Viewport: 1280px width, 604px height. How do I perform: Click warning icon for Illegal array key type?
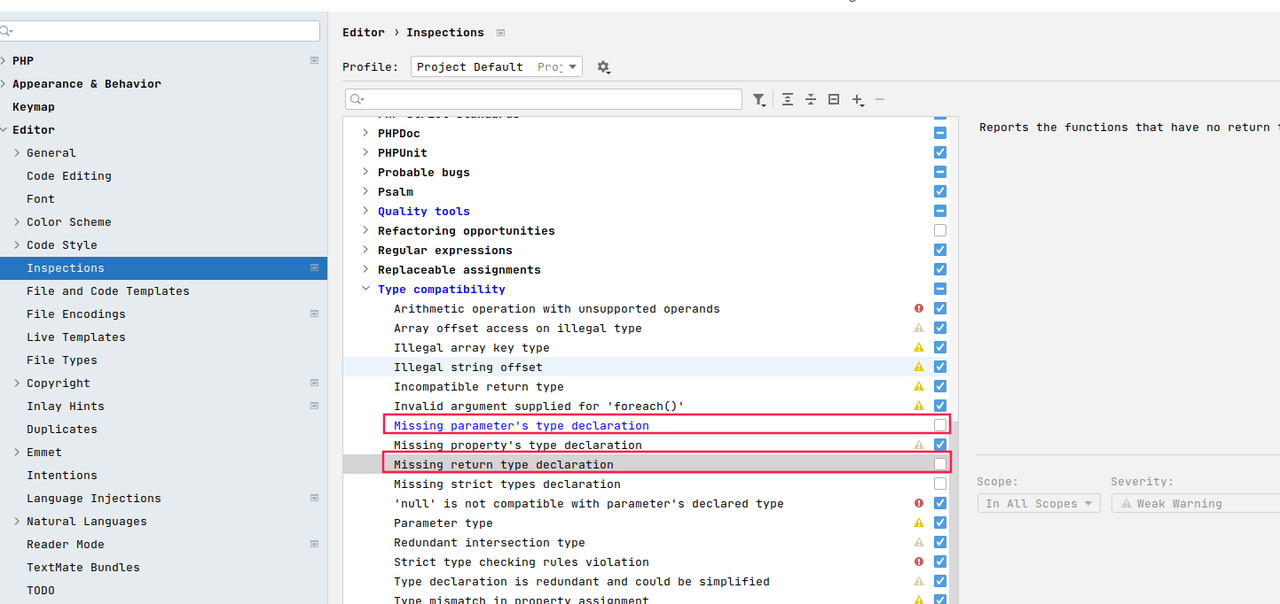point(919,348)
